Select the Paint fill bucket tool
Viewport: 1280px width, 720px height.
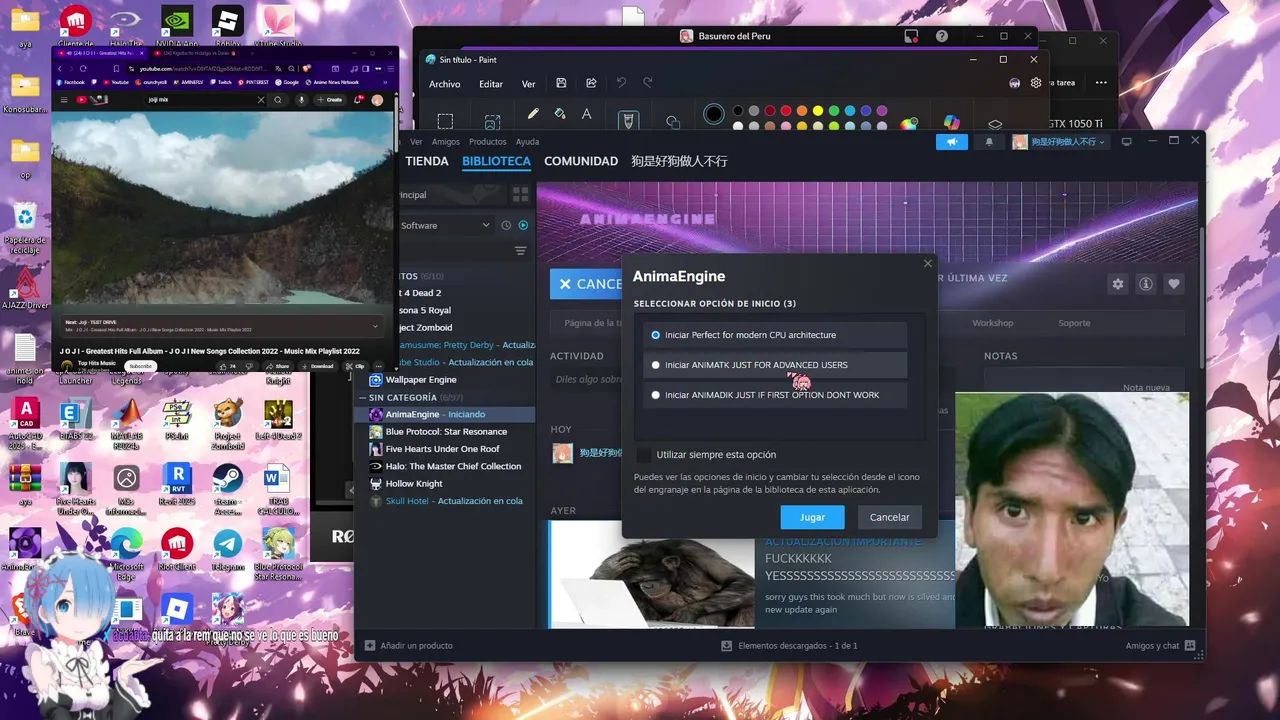[560, 115]
